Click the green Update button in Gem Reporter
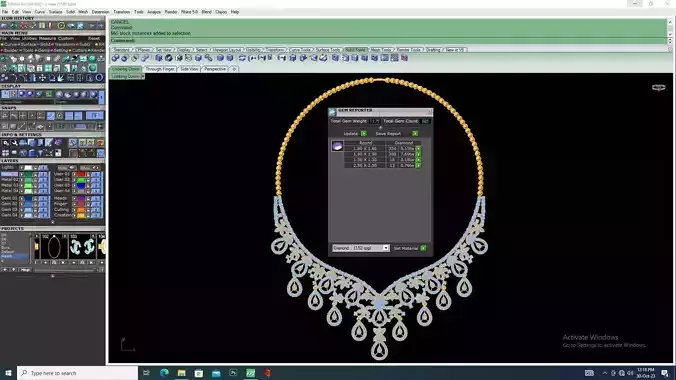Image resolution: width=676 pixels, height=380 pixels. pyautogui.click(x=363, y=134)
